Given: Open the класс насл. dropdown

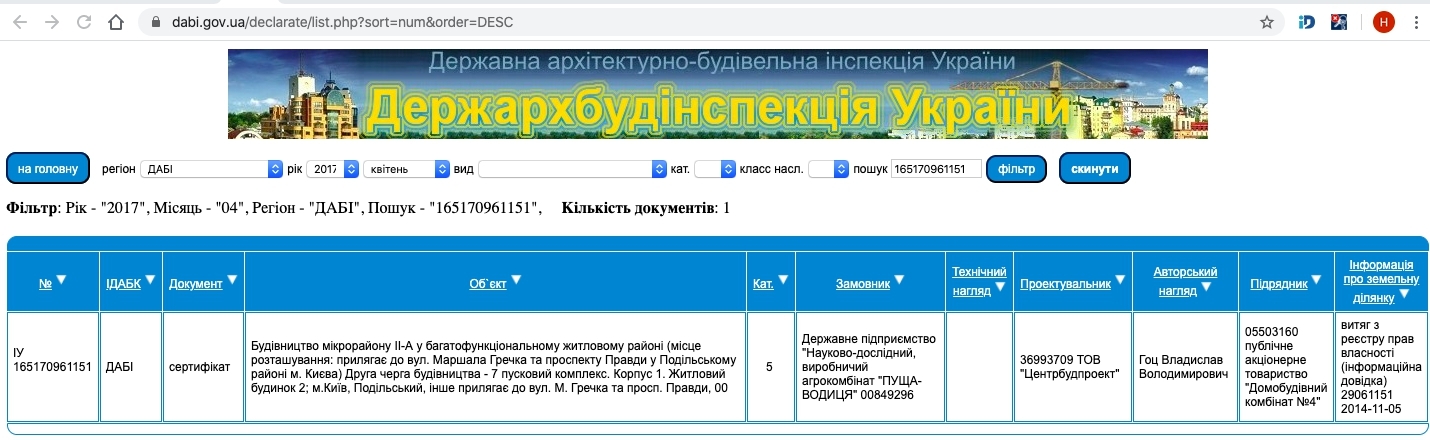Looking at the screenshot, I should (828, 169).
